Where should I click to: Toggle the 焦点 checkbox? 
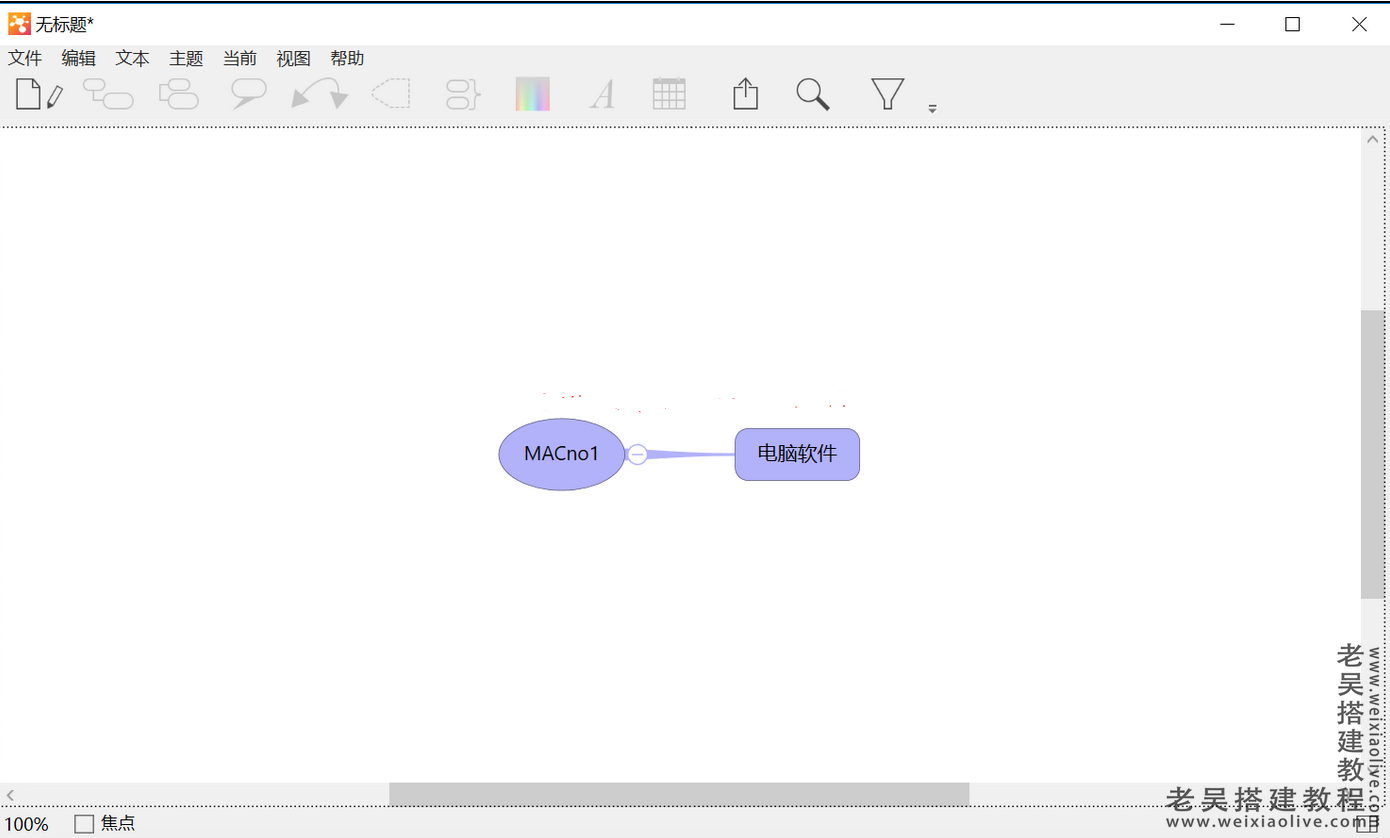tap(84, 824)
